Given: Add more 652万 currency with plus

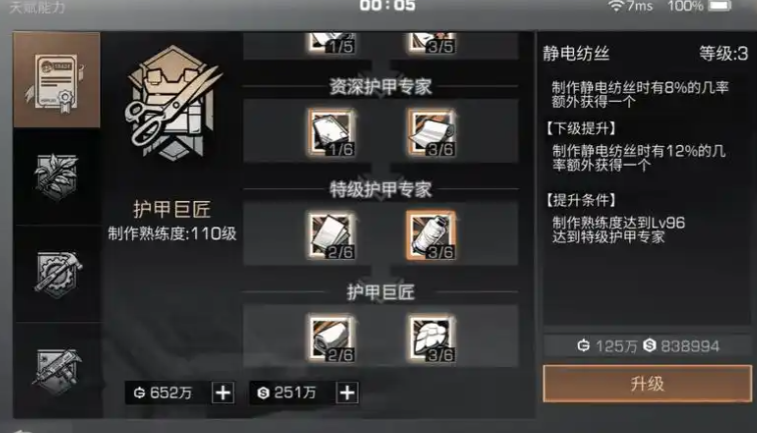Looking at the screenshot, I should click(x=223, y=393).
